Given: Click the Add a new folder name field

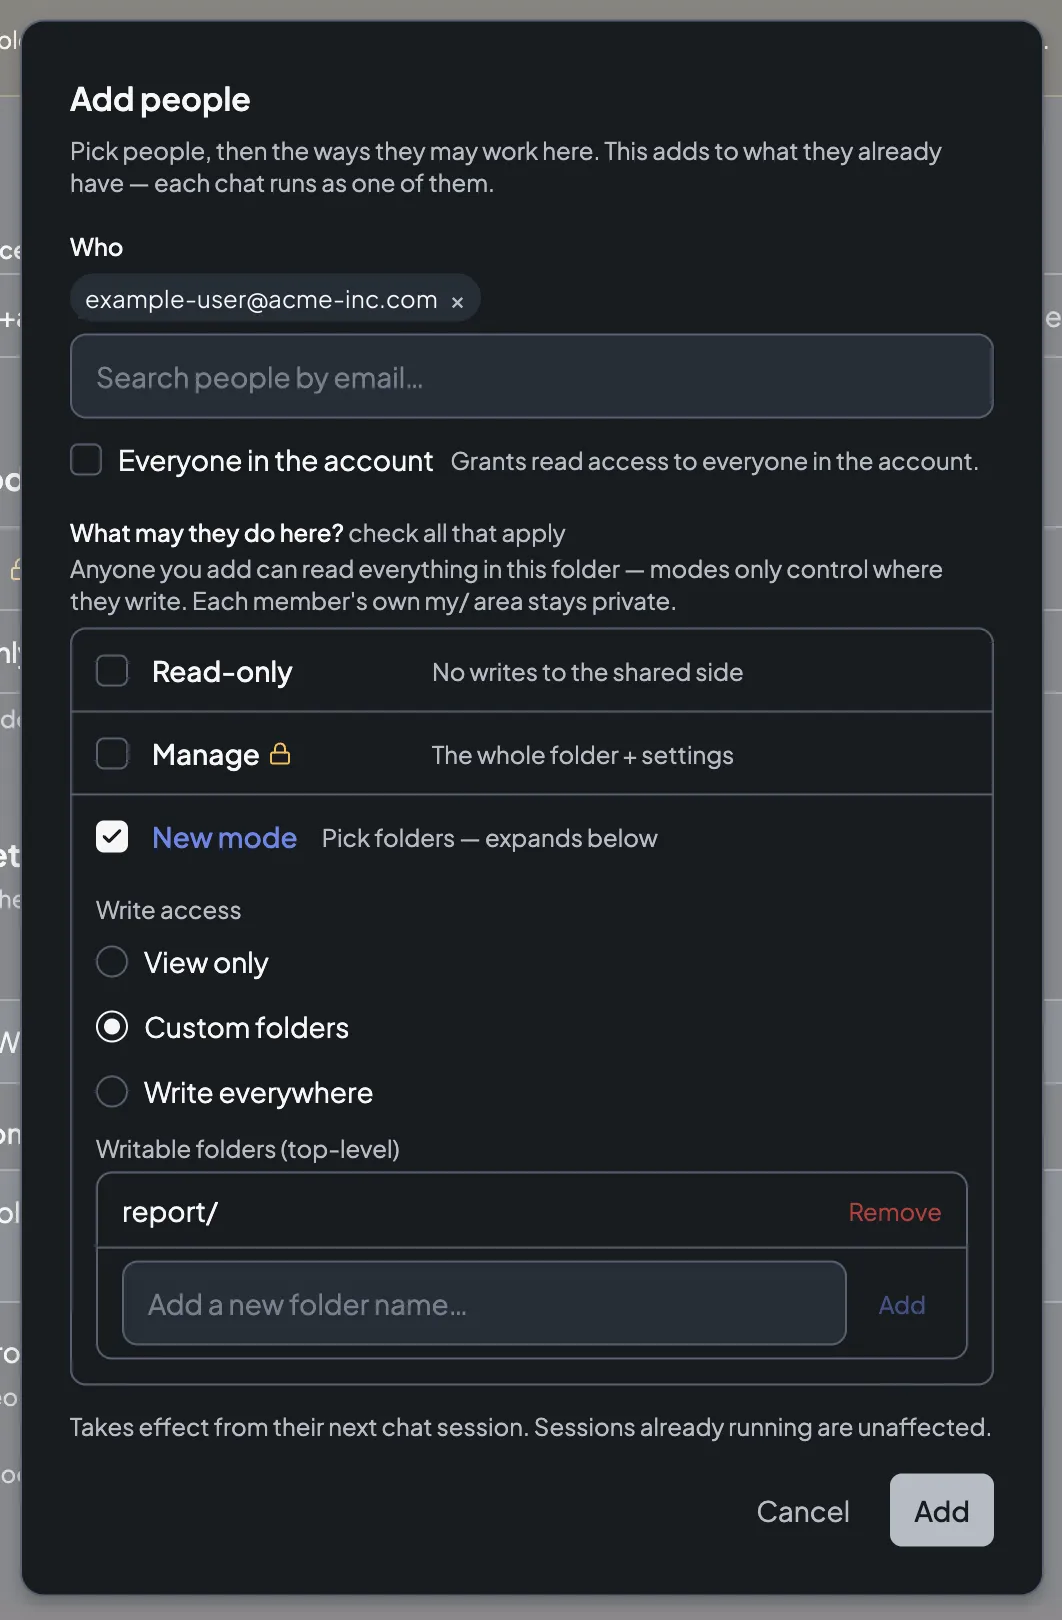Looking at the screenshot, I should [484, 1304].
